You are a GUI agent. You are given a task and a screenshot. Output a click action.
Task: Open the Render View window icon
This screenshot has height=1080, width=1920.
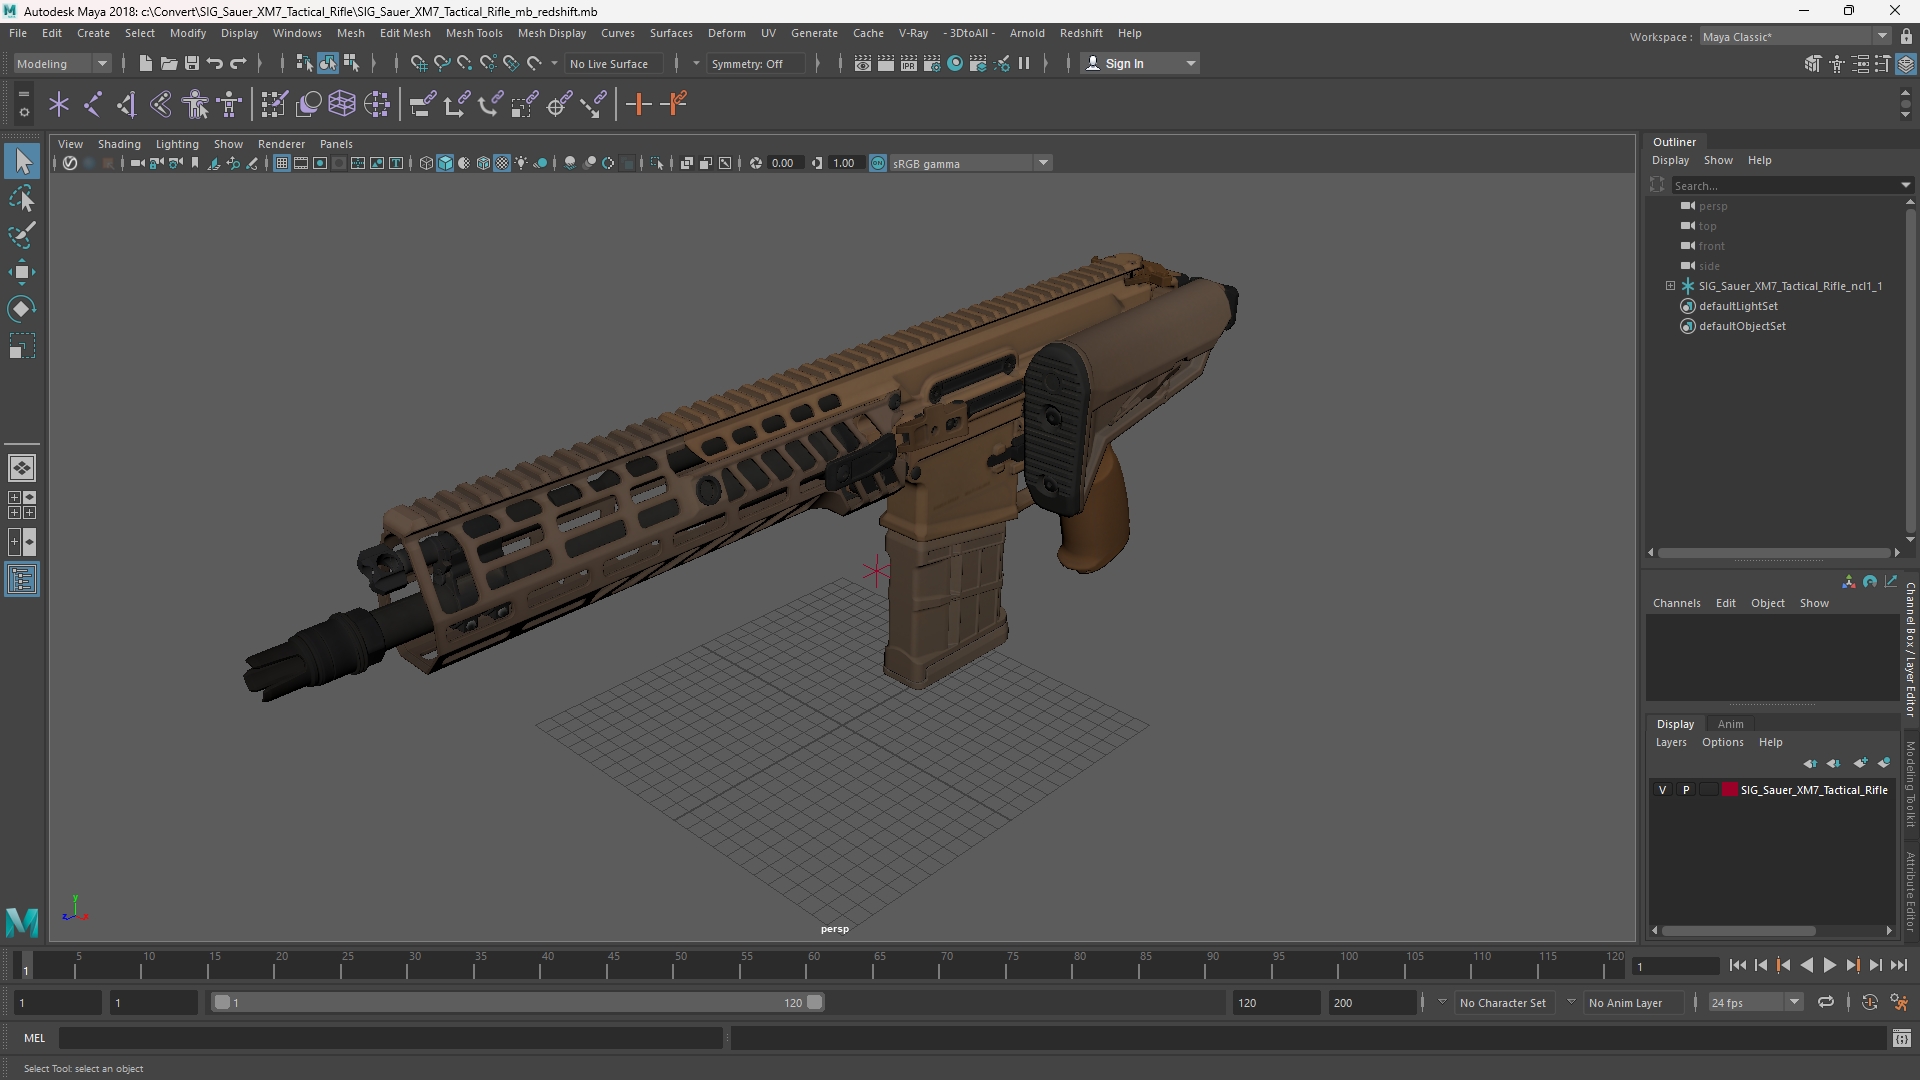point(862,63)
